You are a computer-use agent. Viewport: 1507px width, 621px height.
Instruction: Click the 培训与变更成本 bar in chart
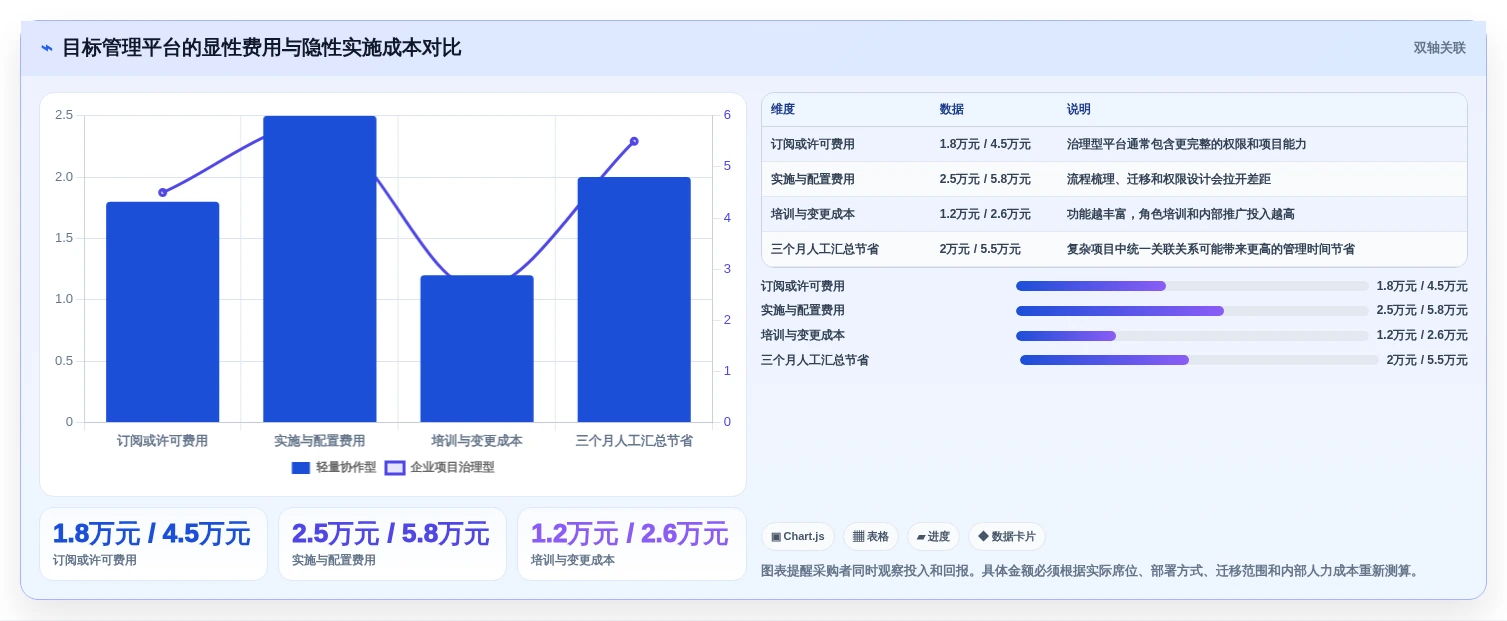477,349
